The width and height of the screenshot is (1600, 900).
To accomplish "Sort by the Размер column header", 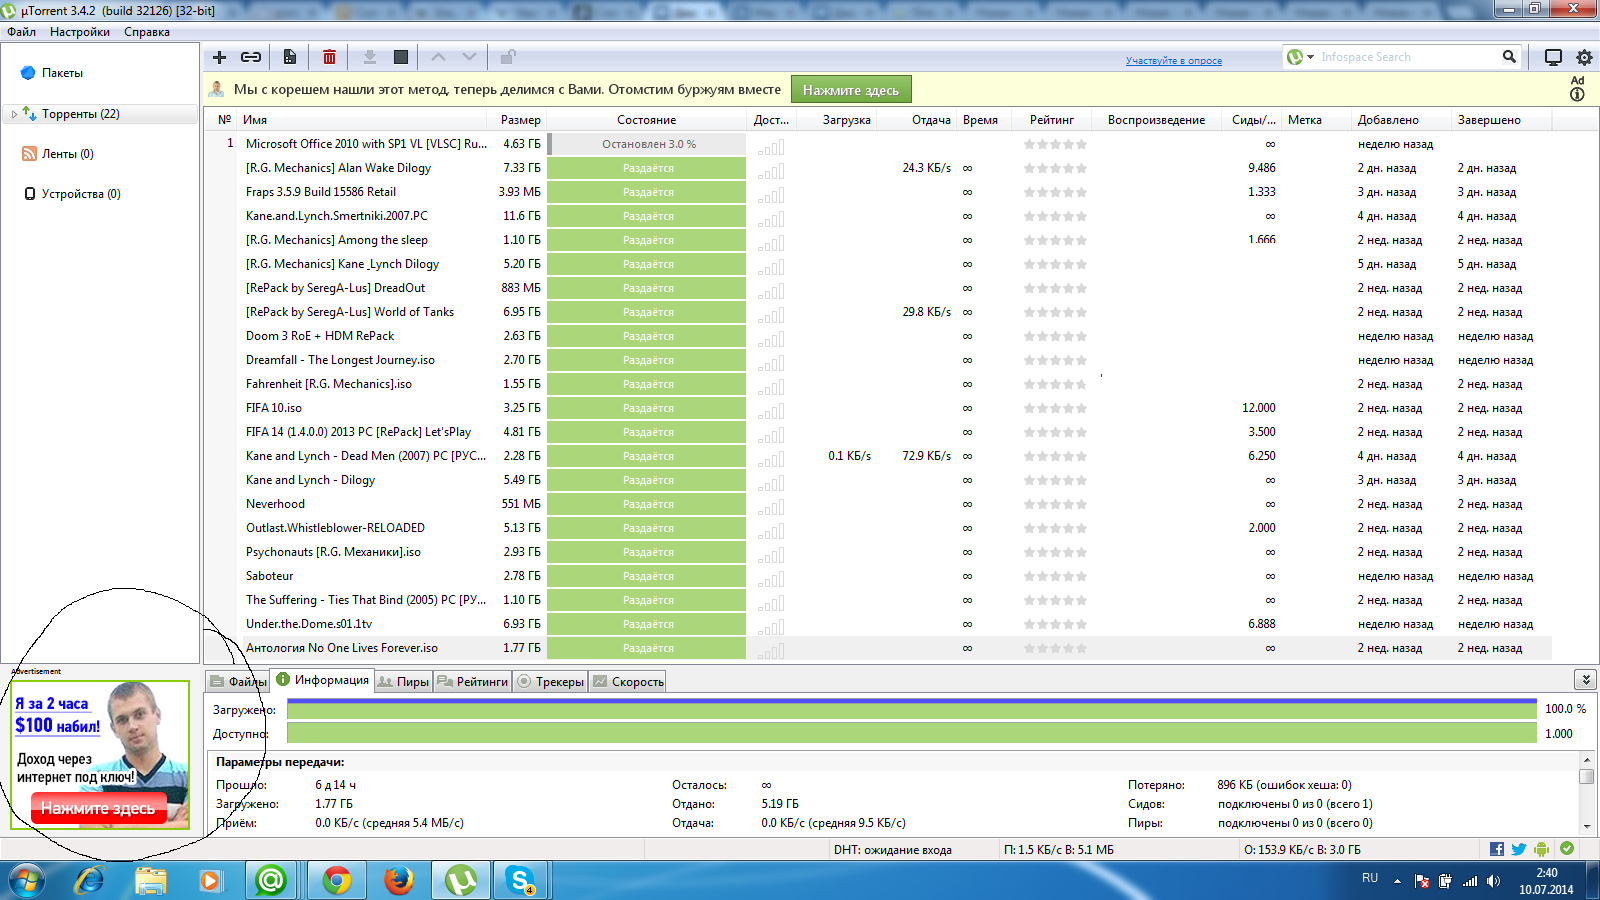I will point(520,120).
